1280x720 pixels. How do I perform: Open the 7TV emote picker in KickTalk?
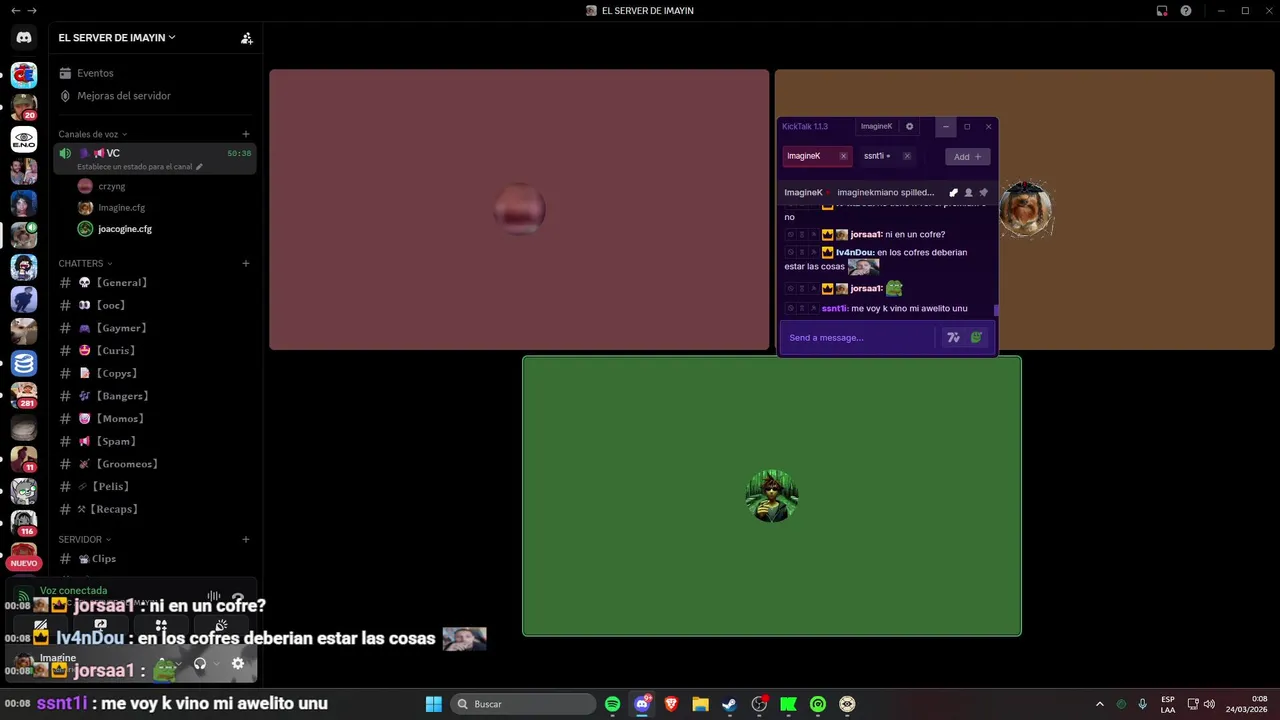[954, 338]
